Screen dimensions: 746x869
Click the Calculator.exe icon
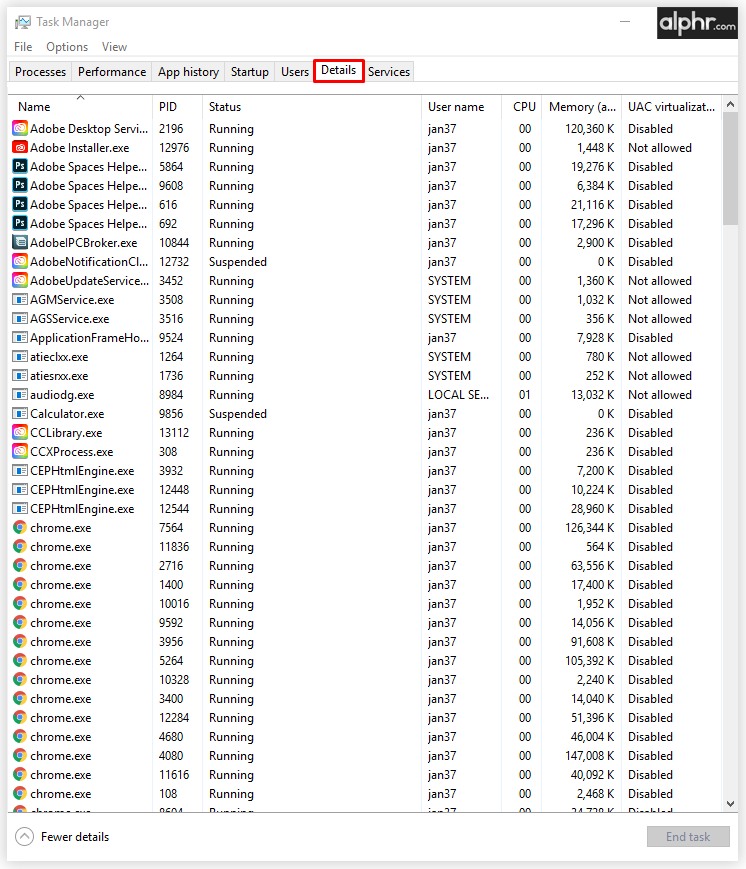pos(20,413)
